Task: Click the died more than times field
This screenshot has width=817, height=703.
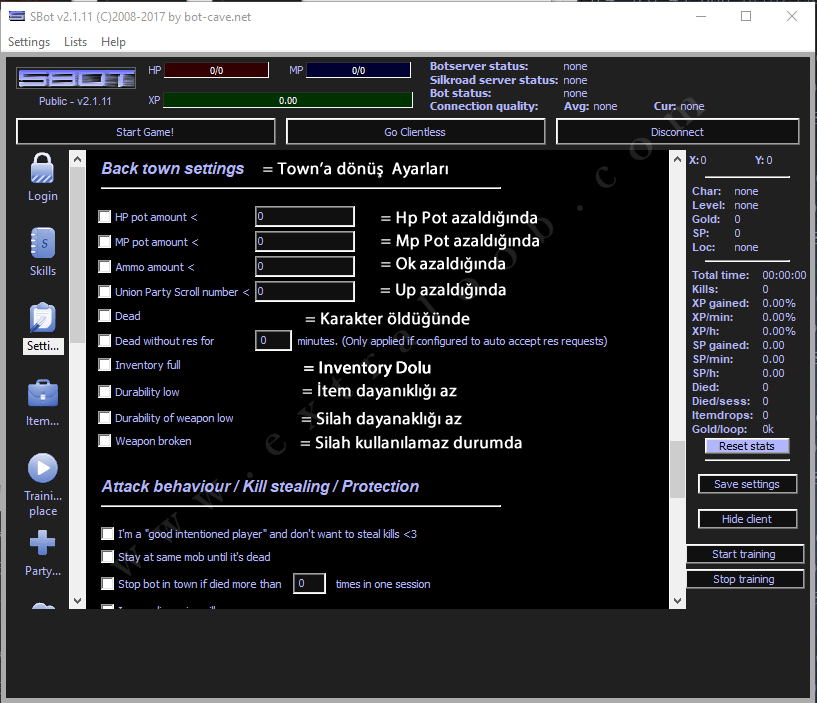Action: pos(309,583)
